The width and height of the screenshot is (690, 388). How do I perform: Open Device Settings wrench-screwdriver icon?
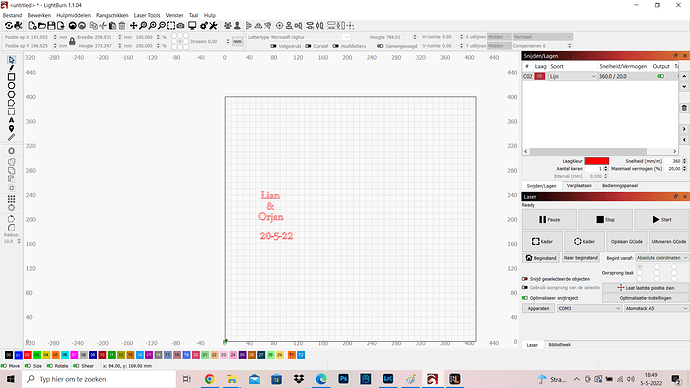pos(213,26)
